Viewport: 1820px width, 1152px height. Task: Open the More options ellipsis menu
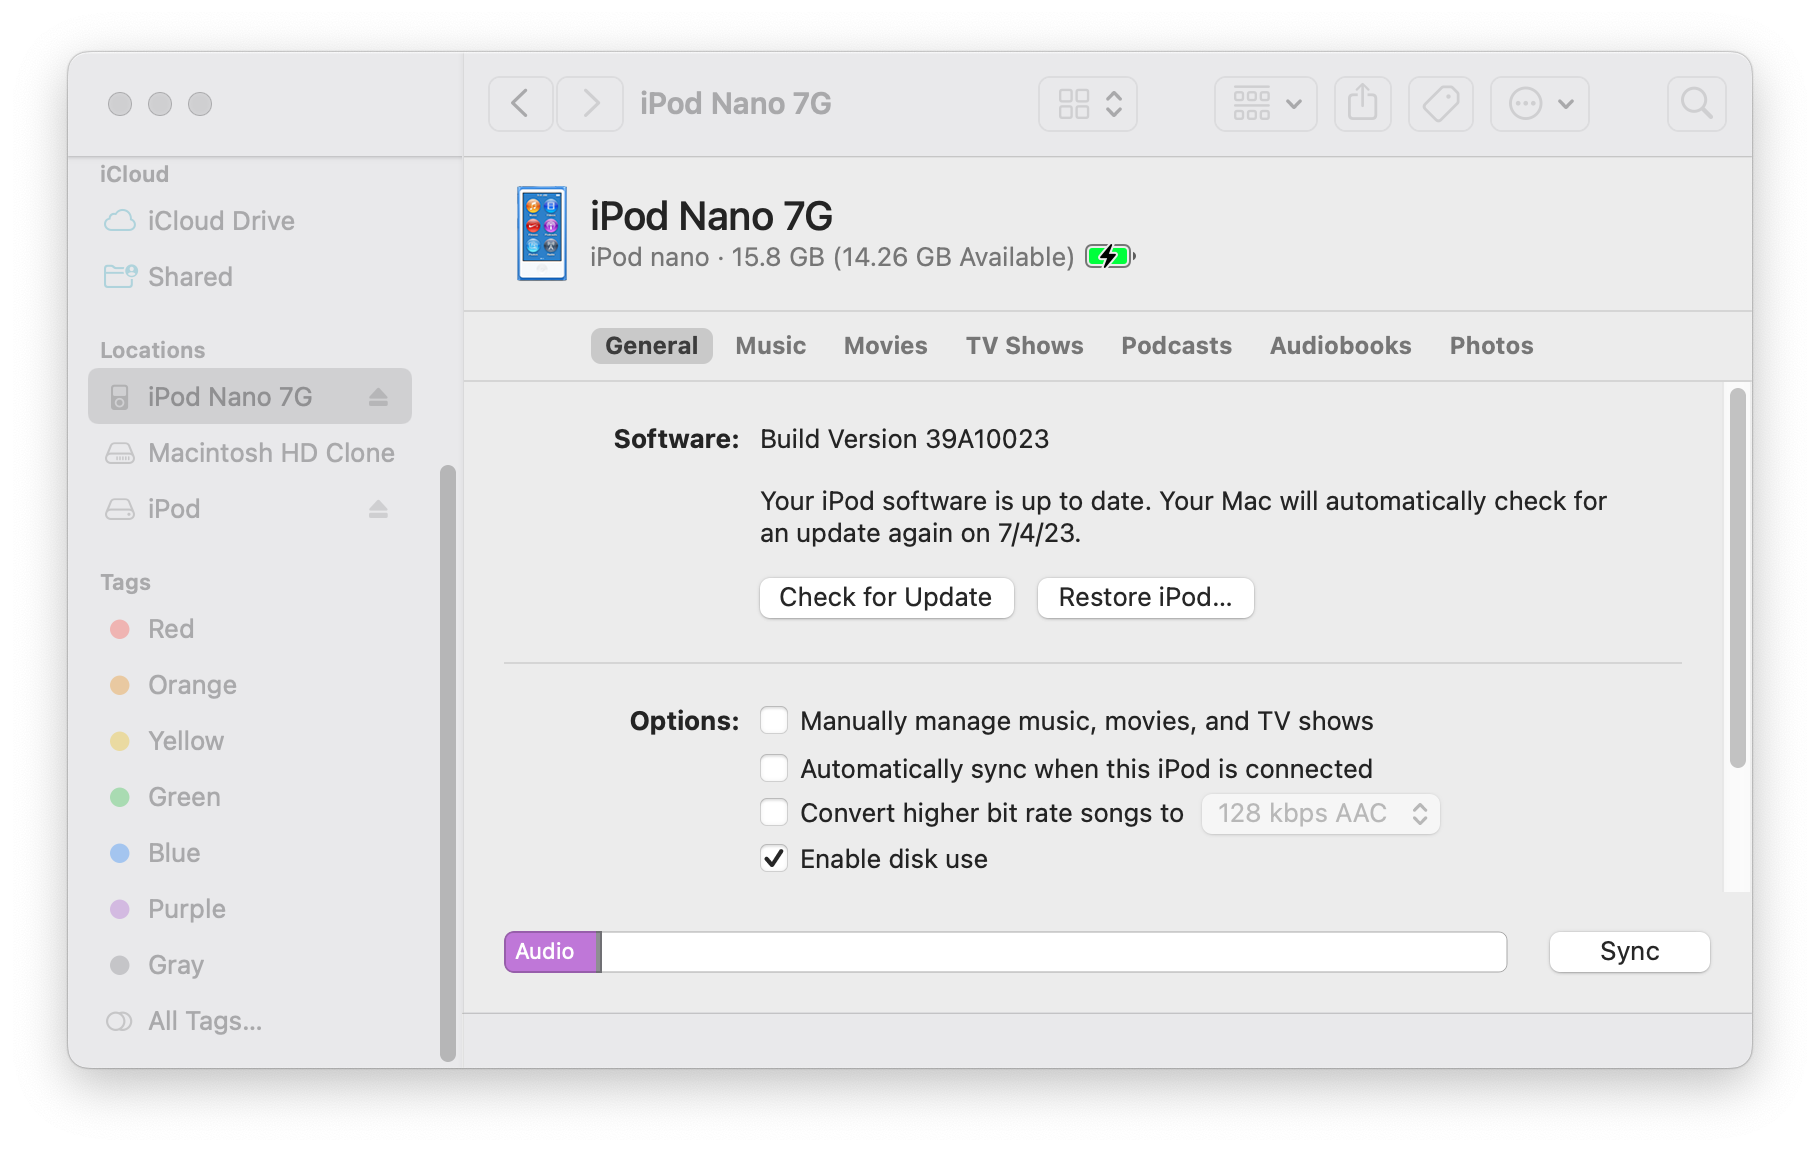(x=1539, y=103)
